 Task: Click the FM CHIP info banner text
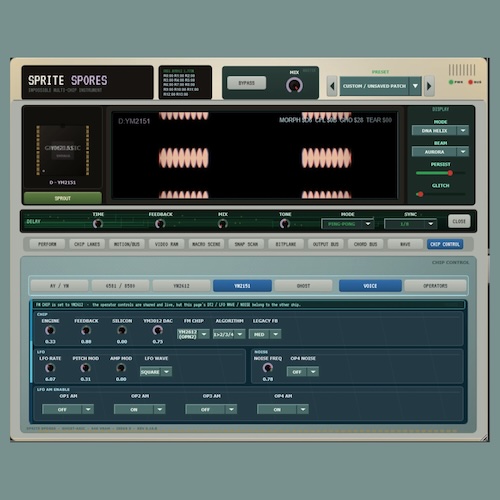point(168,305)
